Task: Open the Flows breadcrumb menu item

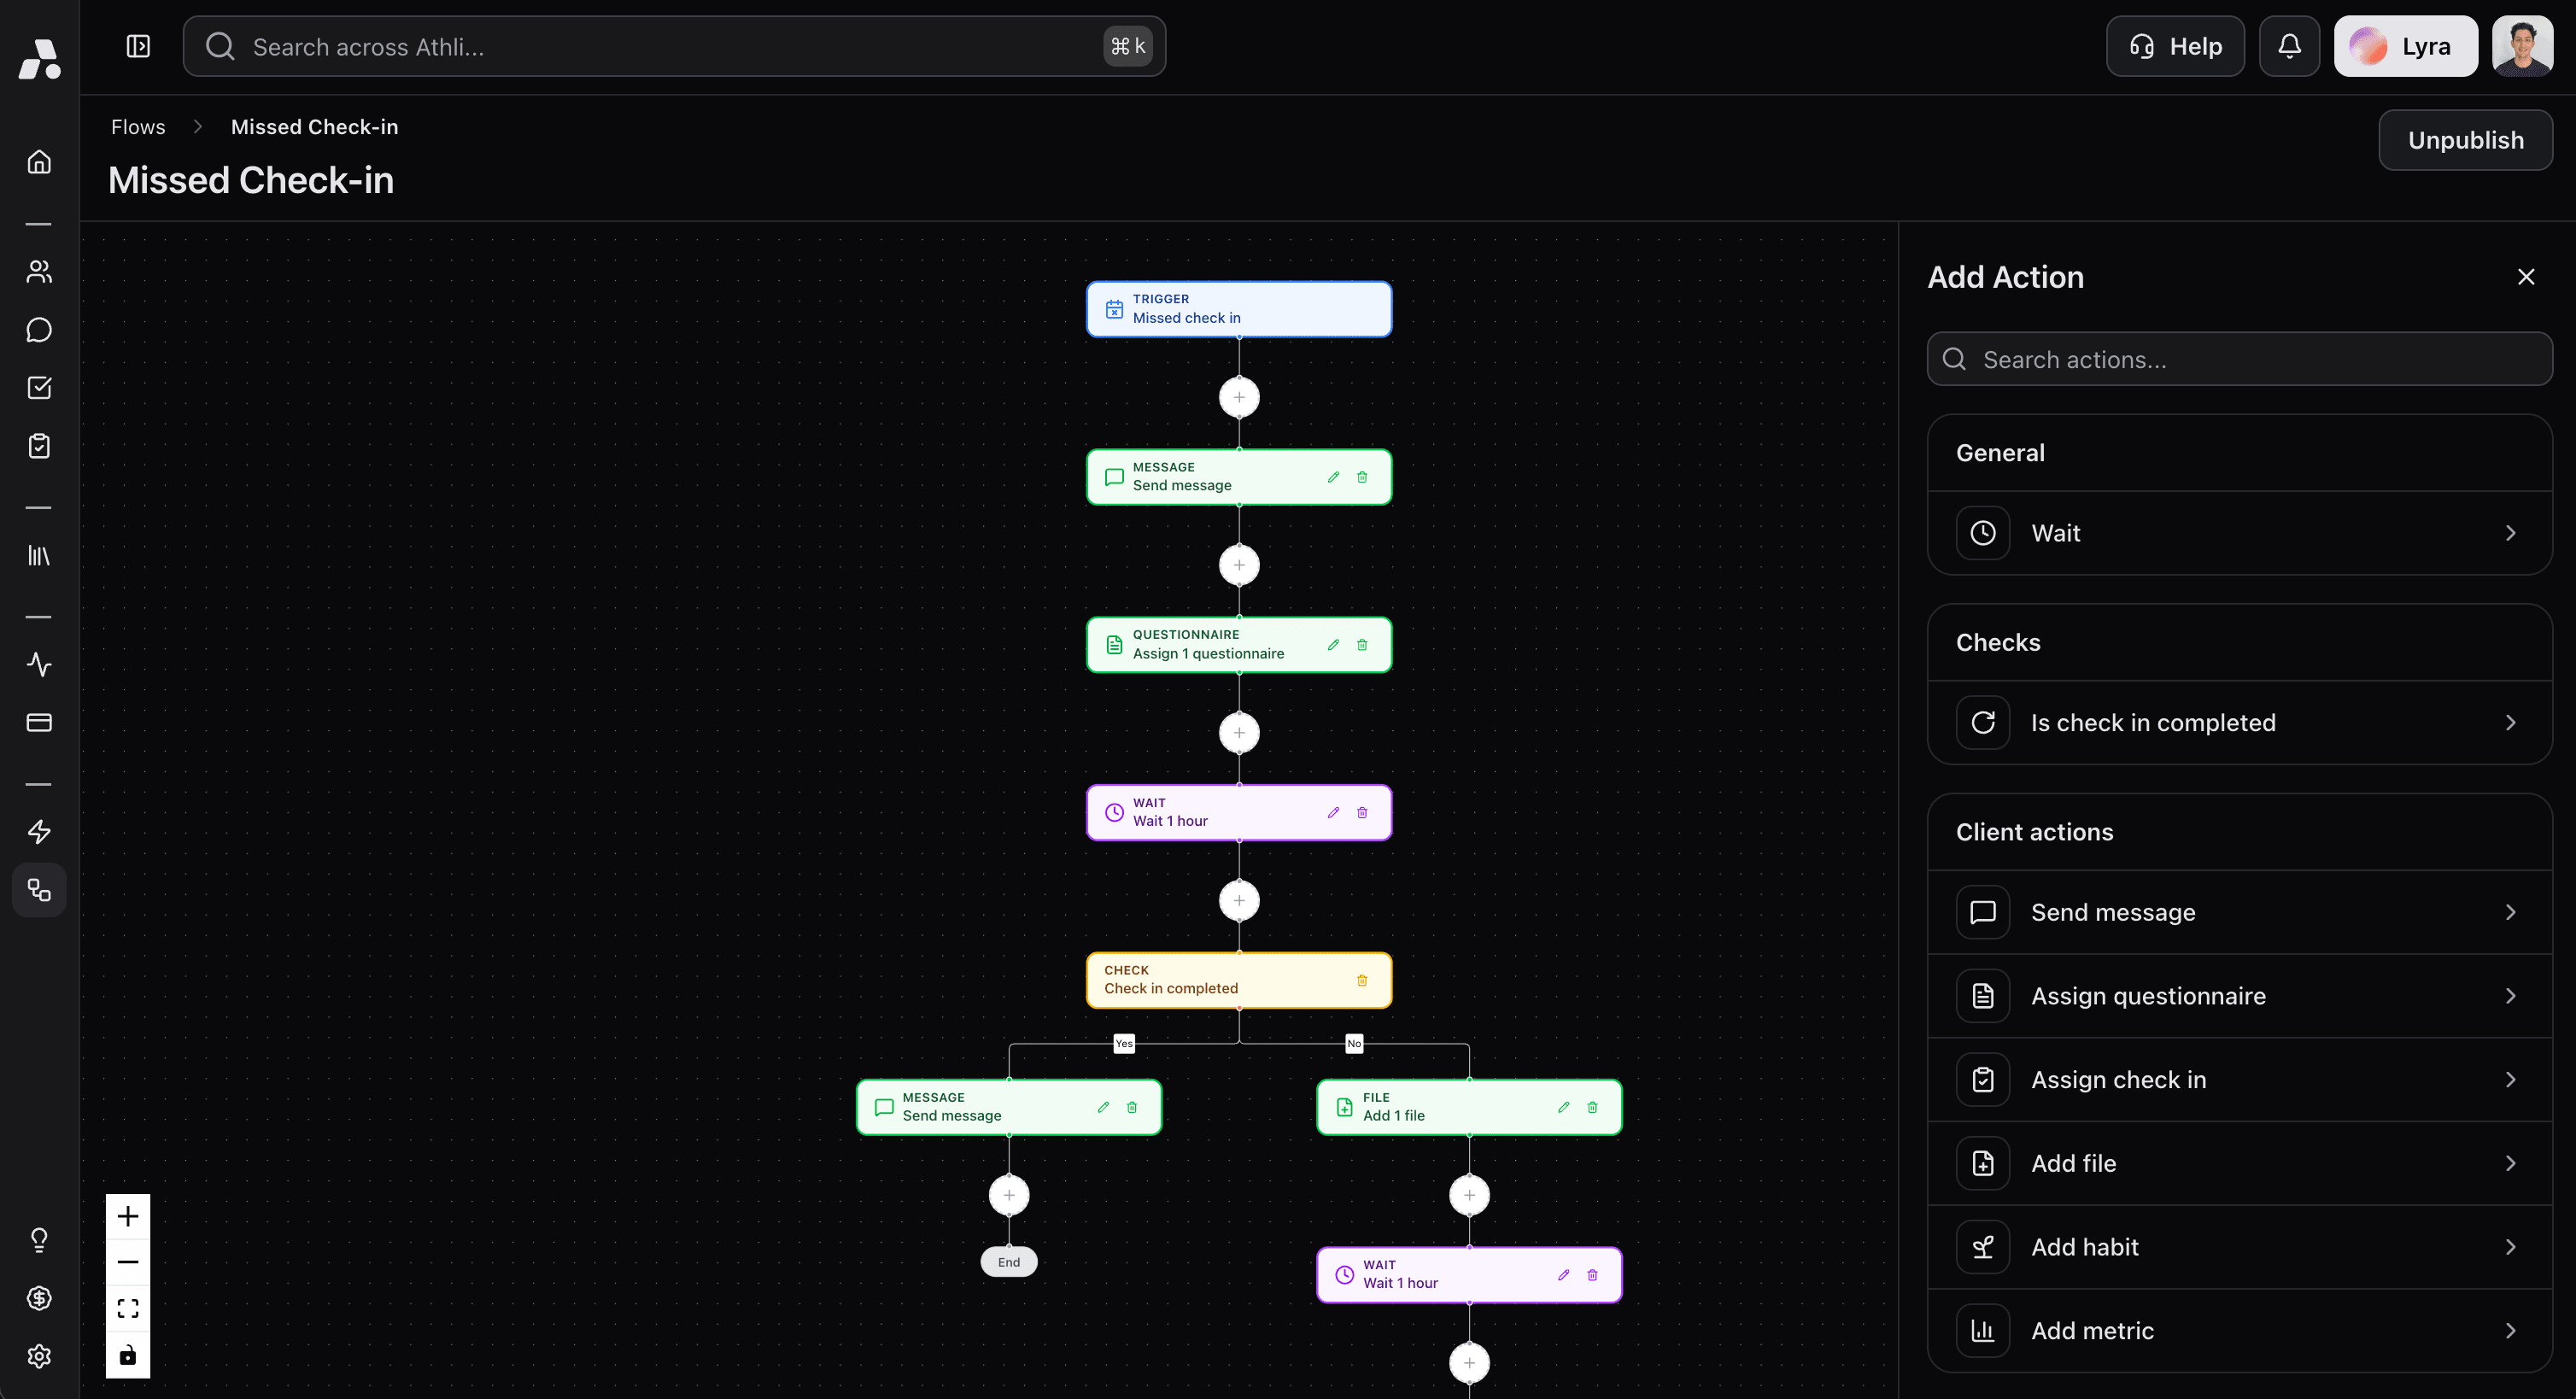Action: [x=138, y=126]
